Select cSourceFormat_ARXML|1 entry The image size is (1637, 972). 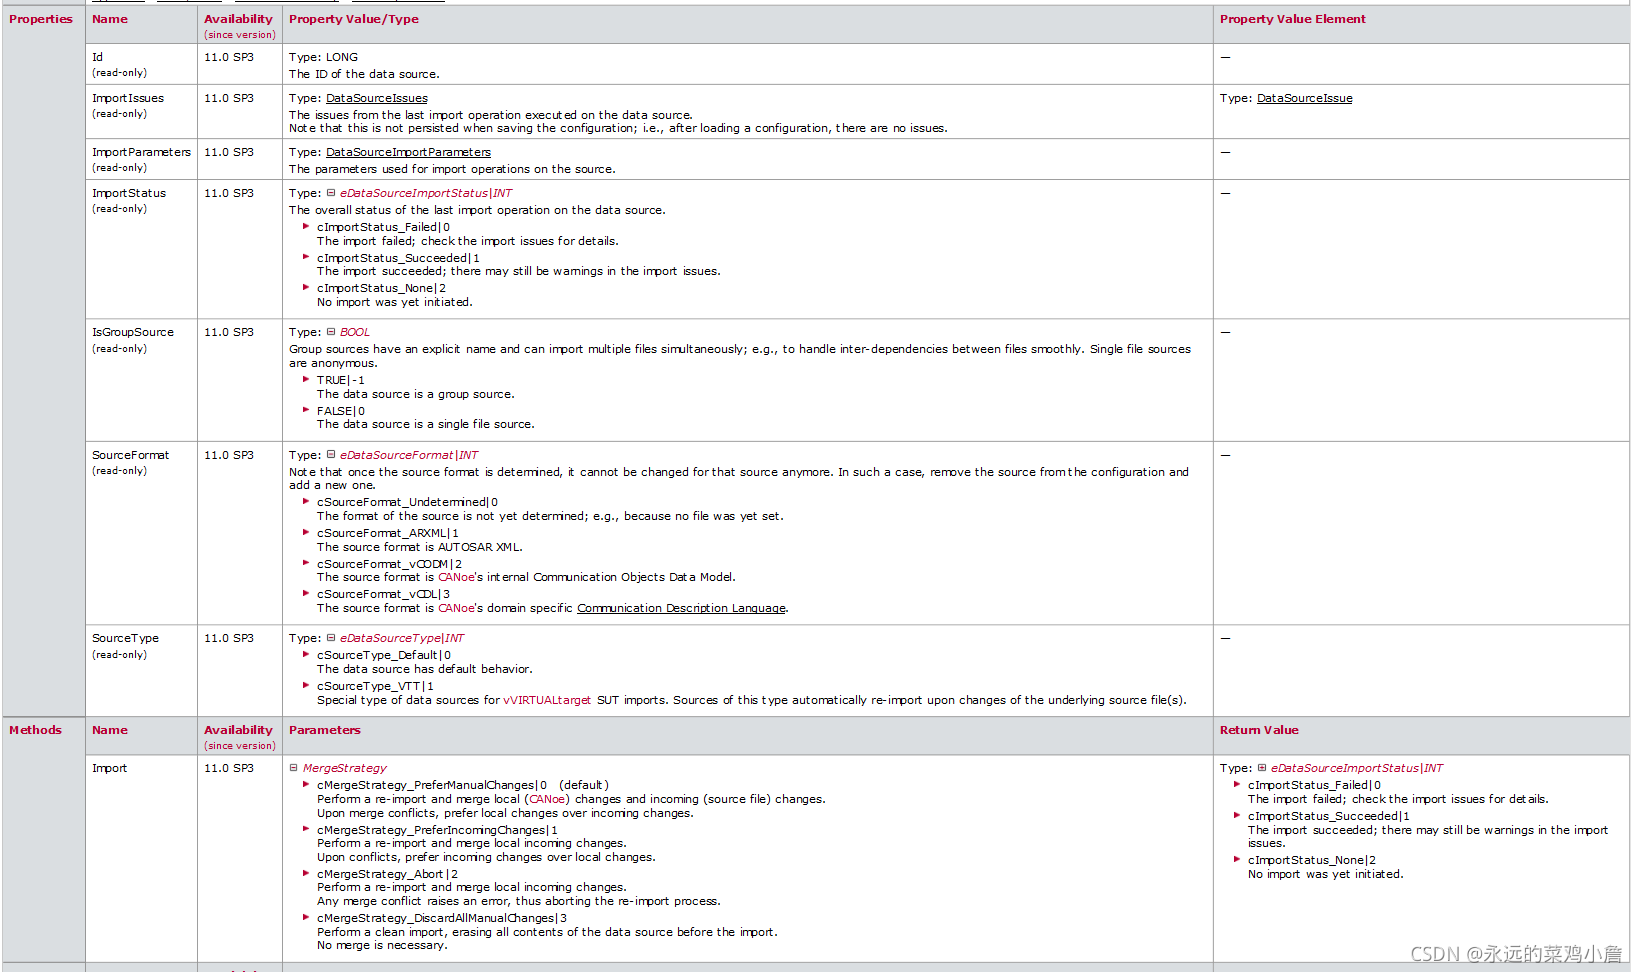click(x=388, y=533)
